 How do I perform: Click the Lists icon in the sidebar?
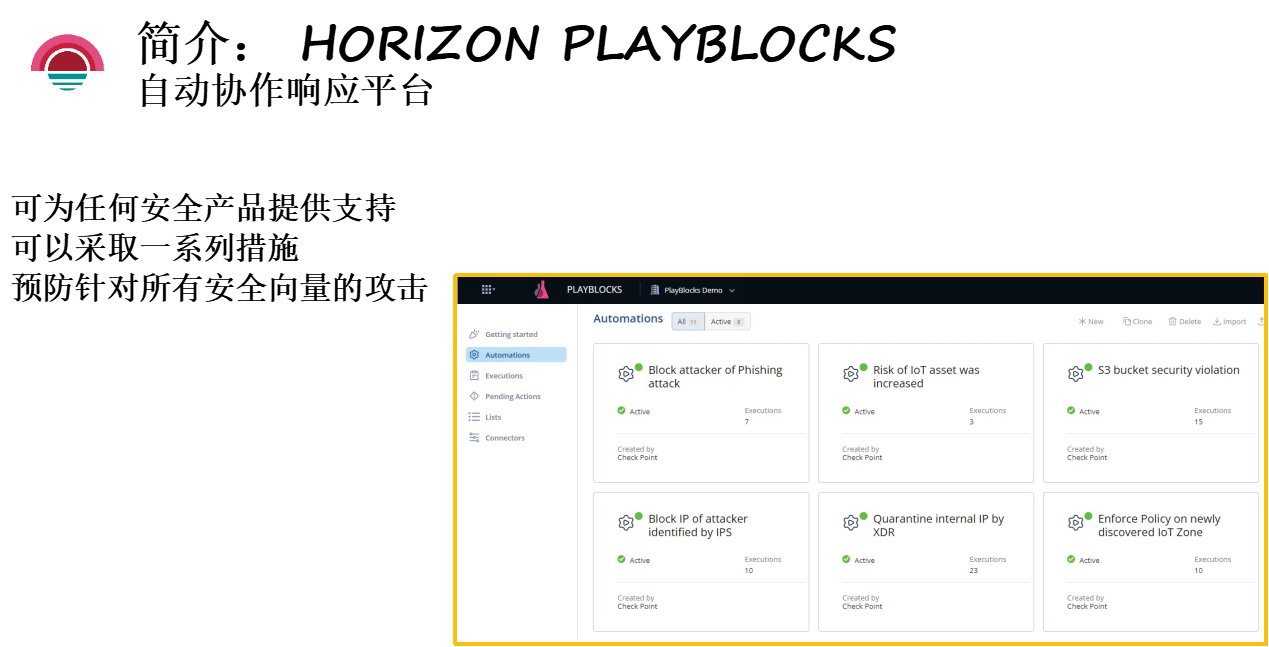pyautogui.click(x=474, y=417)
